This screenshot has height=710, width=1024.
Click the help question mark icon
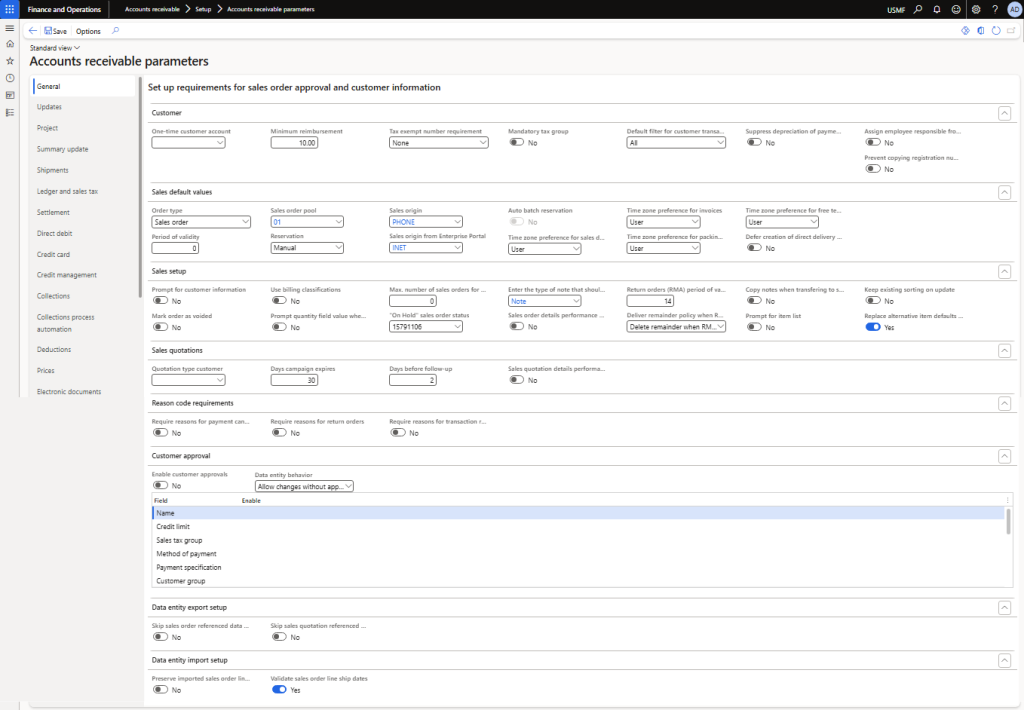(x=994, y=9)
